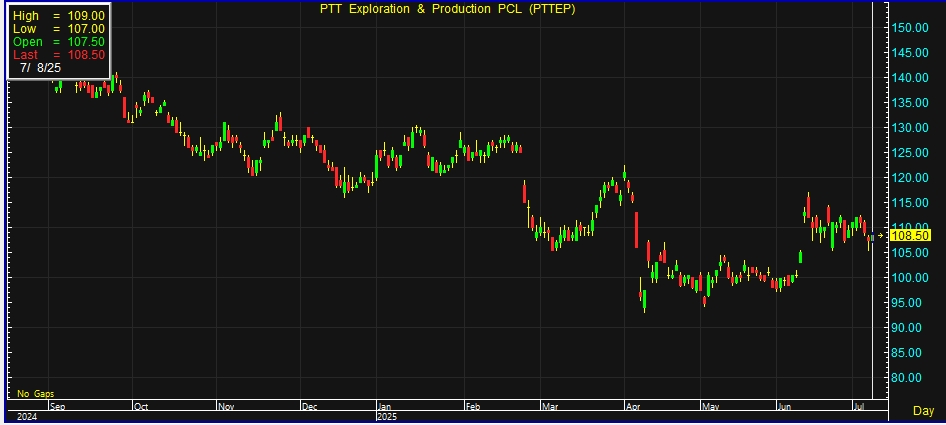The height and width of the screenshot is (425, 946).
Task: Click the Low = 107.00 readout
Action: tap(59, 29)
